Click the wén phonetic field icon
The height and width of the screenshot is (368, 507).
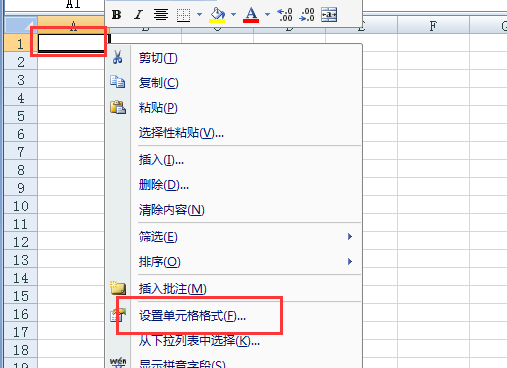[x=118, y=362]
